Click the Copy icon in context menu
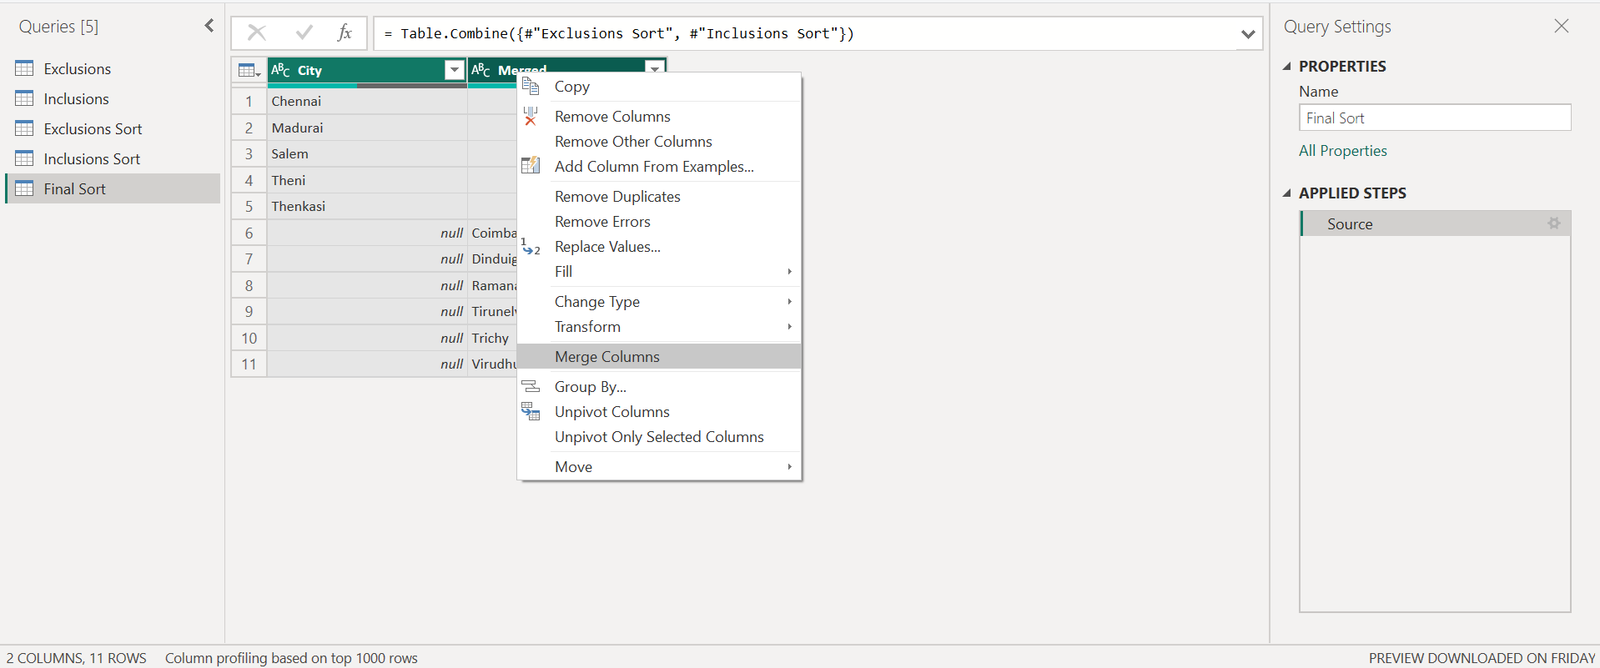Image resolution: width=1600 pixels, height=668 pixels. 531,86
